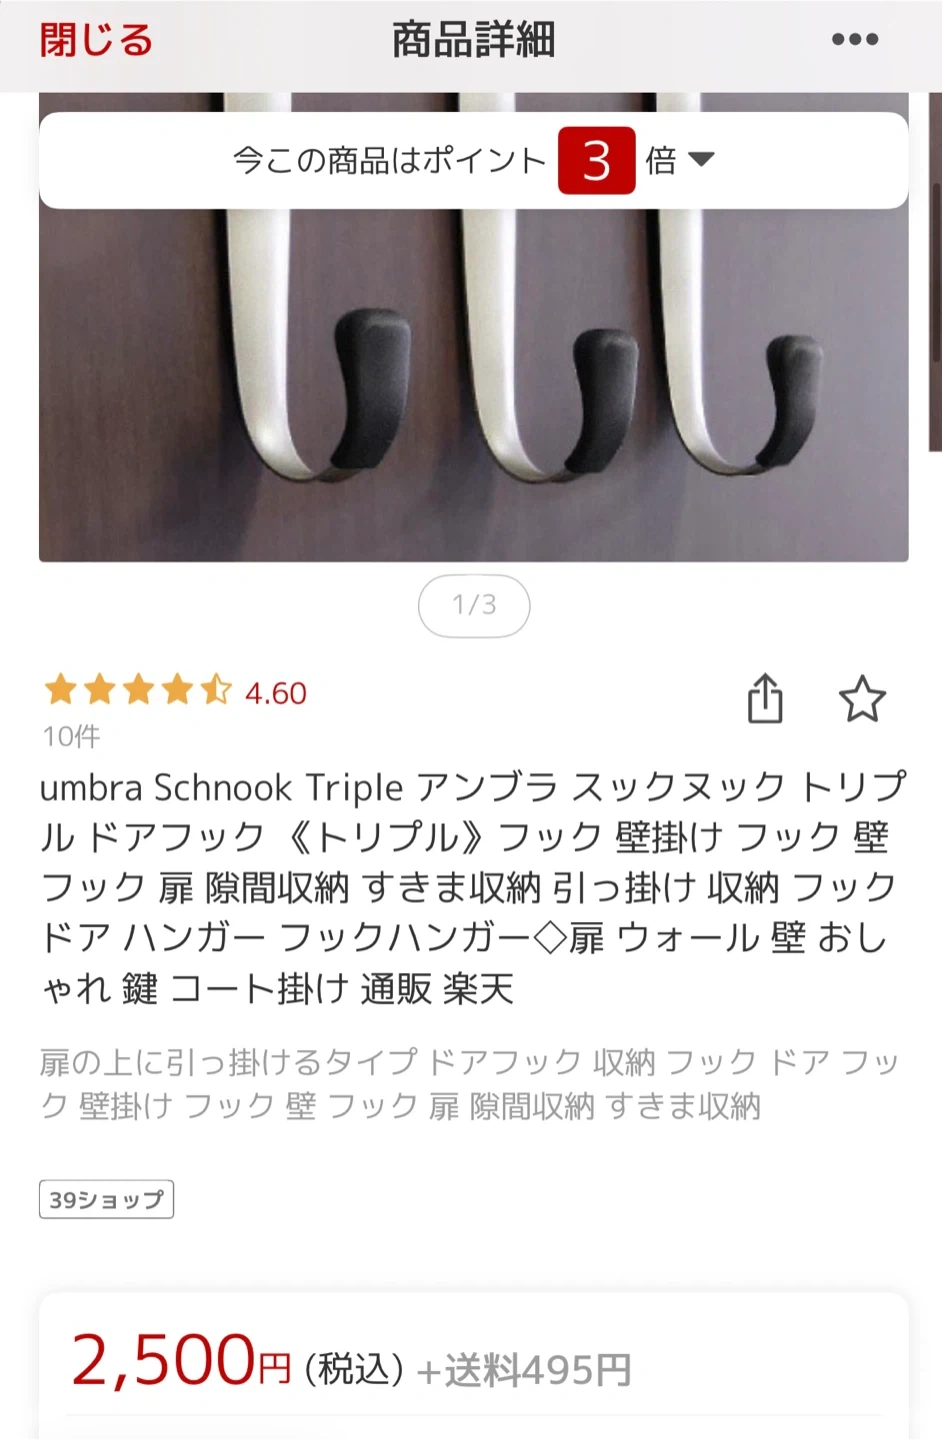Select the umbra Schnook Triple product title
This screenshot has height=1440, width=942.
pos(473,888)
